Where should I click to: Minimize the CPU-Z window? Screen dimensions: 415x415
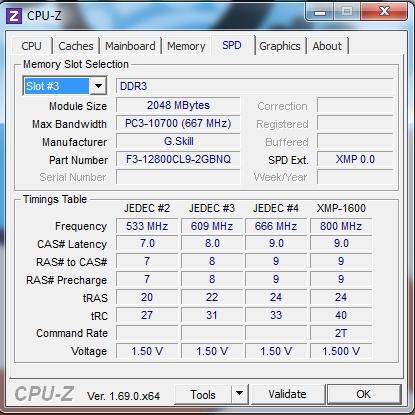320,12
